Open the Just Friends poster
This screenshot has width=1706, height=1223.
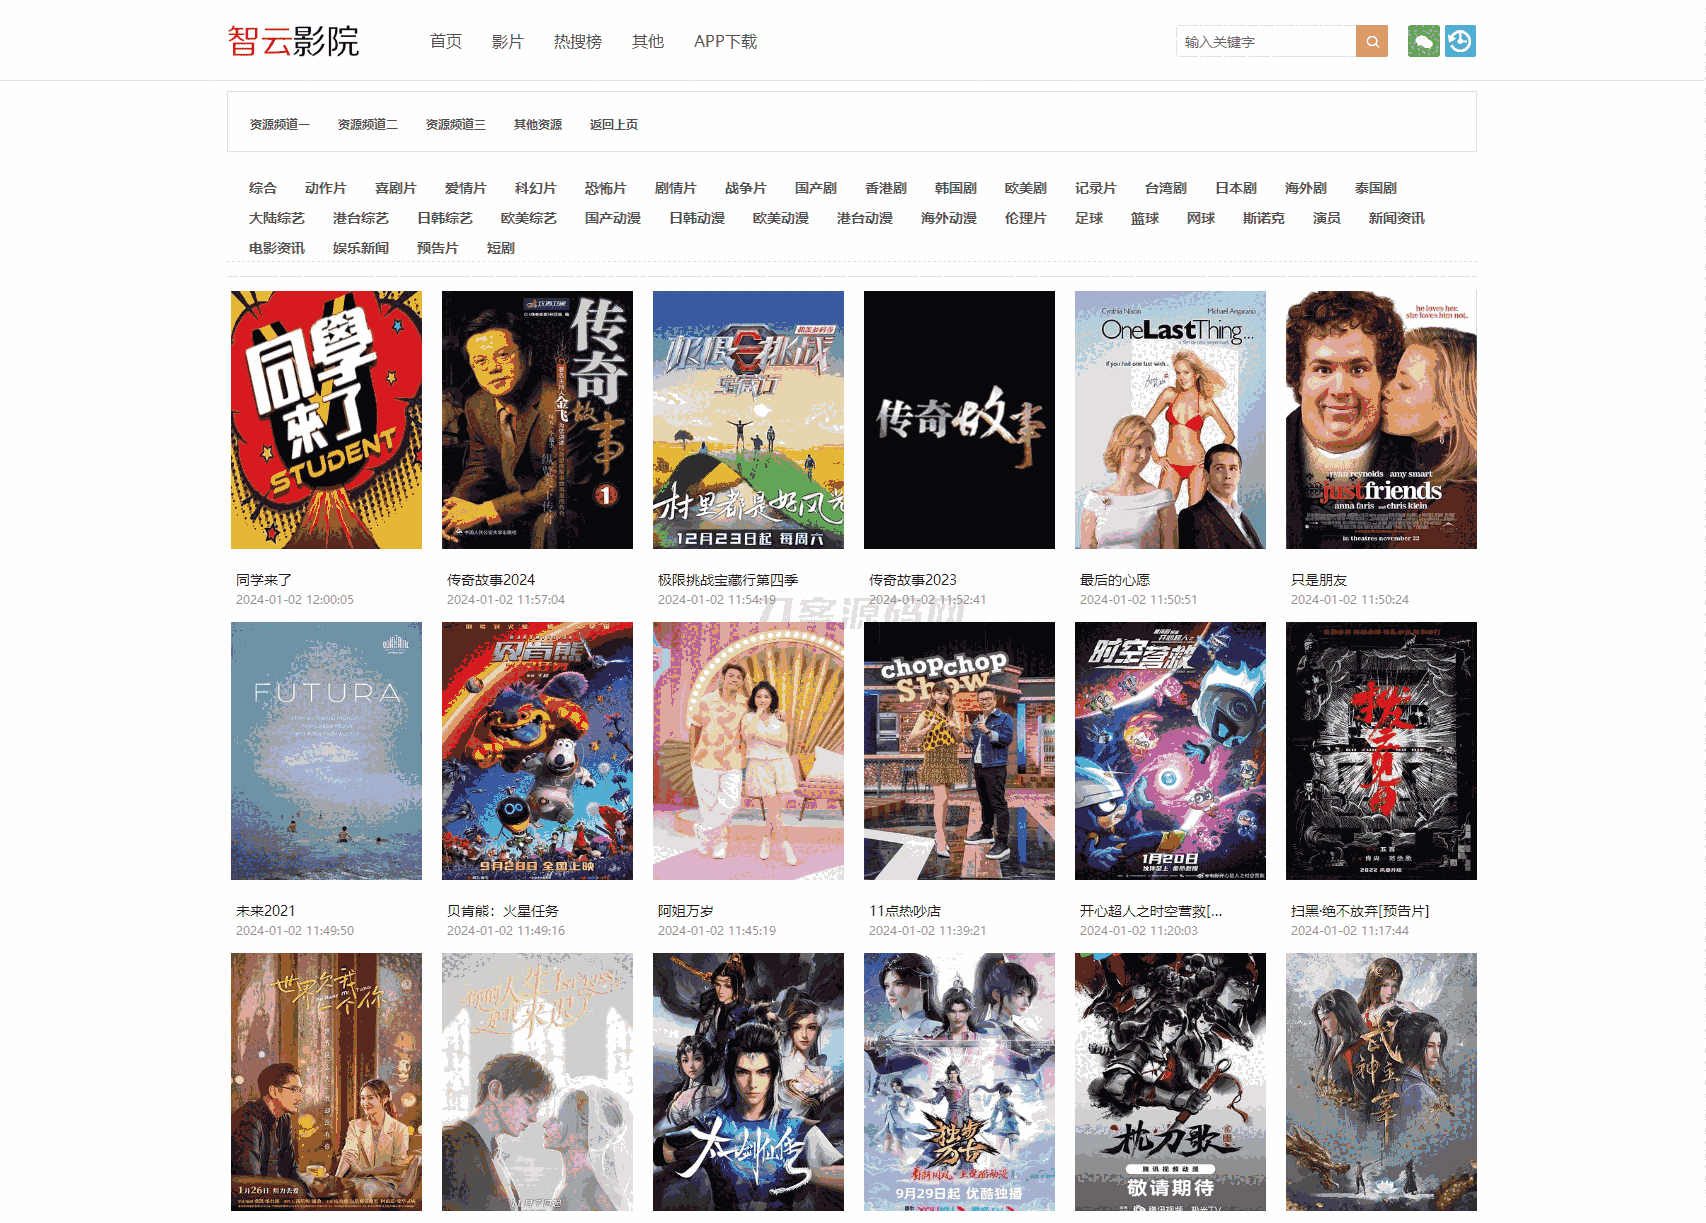[x=1381, y=420]
